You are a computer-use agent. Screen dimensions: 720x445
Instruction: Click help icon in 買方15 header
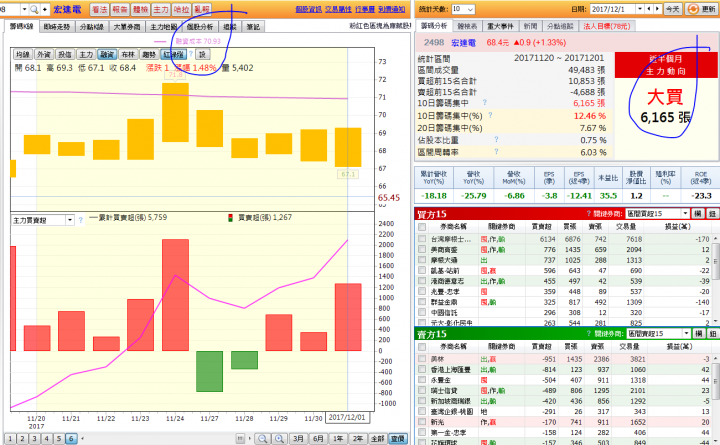pyautogui.click(x=589, y=214)
